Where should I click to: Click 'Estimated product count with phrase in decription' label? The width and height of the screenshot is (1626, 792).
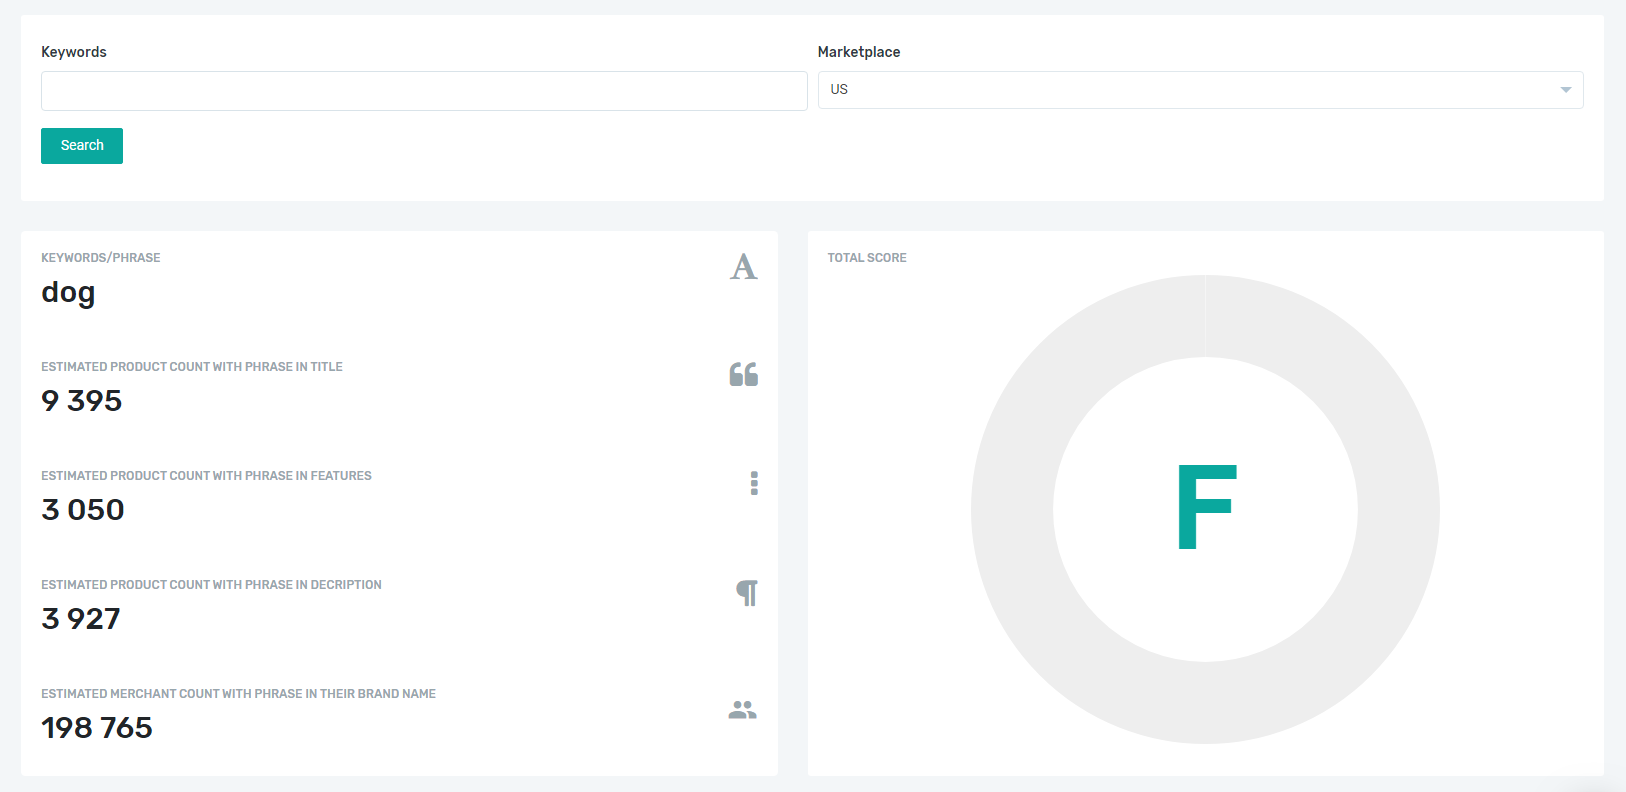coord(211,585)
